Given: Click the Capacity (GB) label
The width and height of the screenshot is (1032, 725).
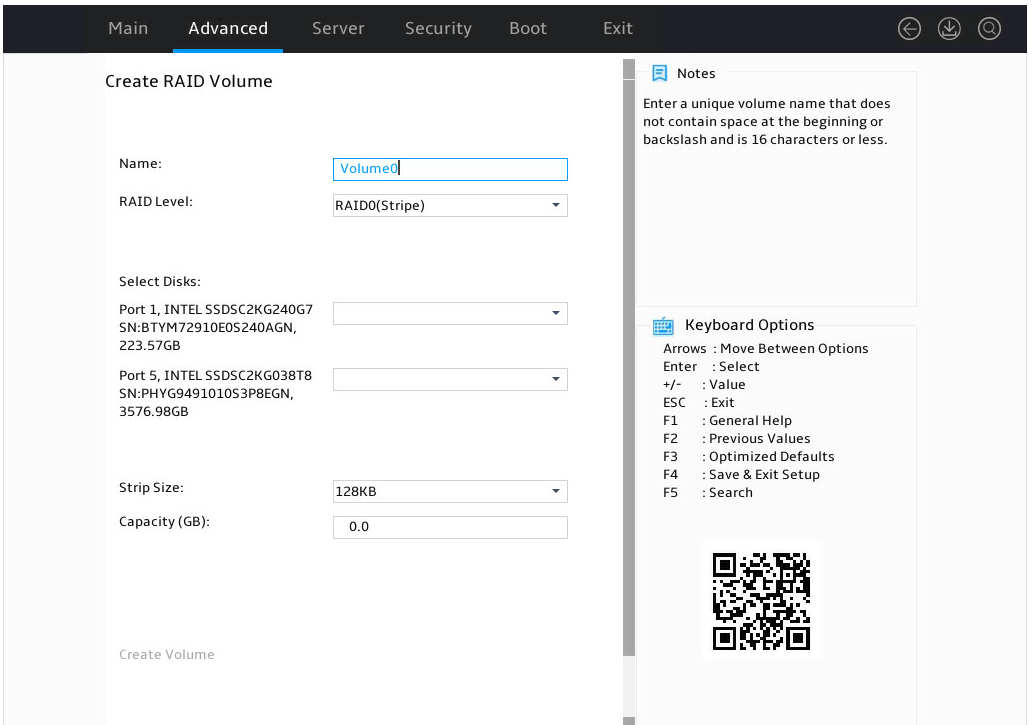Looking at the screenshot, I should pyautogui.click(x=165, y=522).
